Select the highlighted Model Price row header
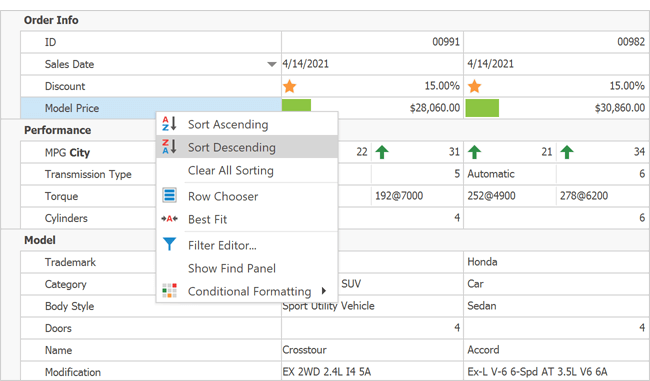 [151, 108]
